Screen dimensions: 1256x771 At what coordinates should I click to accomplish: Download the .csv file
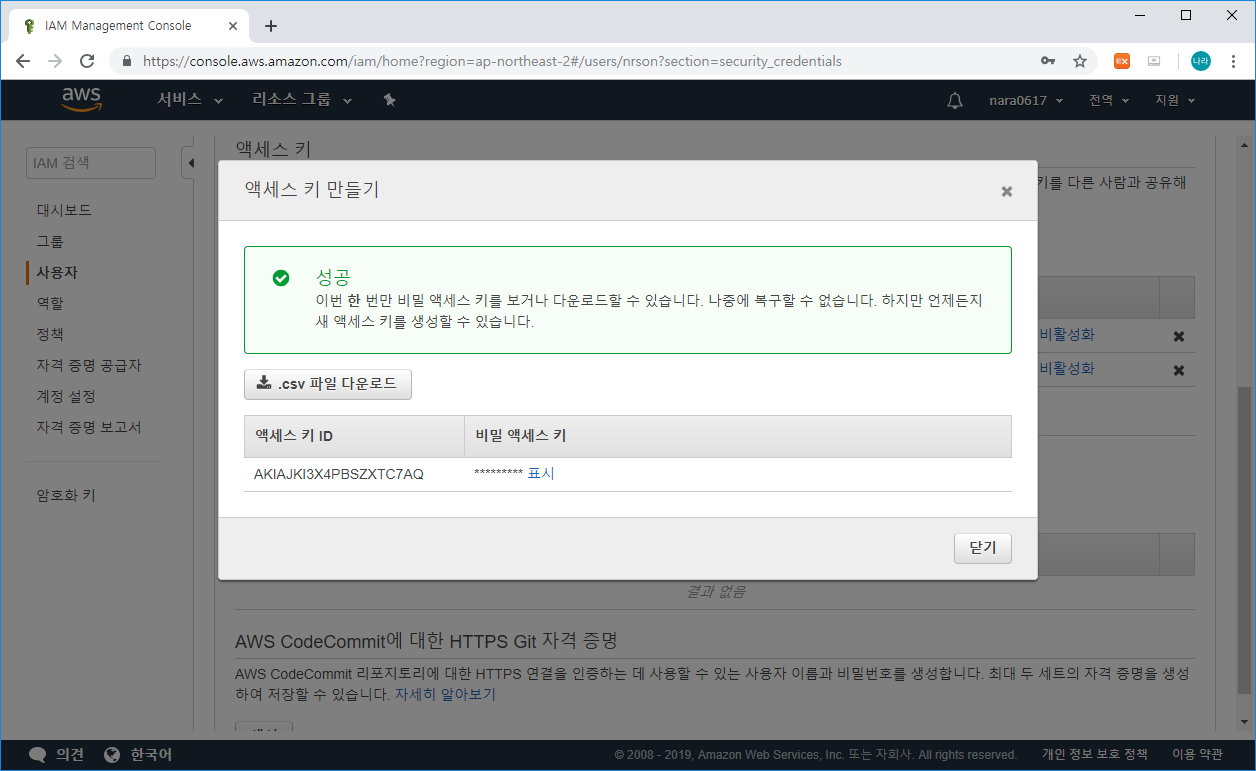[328, 384]
